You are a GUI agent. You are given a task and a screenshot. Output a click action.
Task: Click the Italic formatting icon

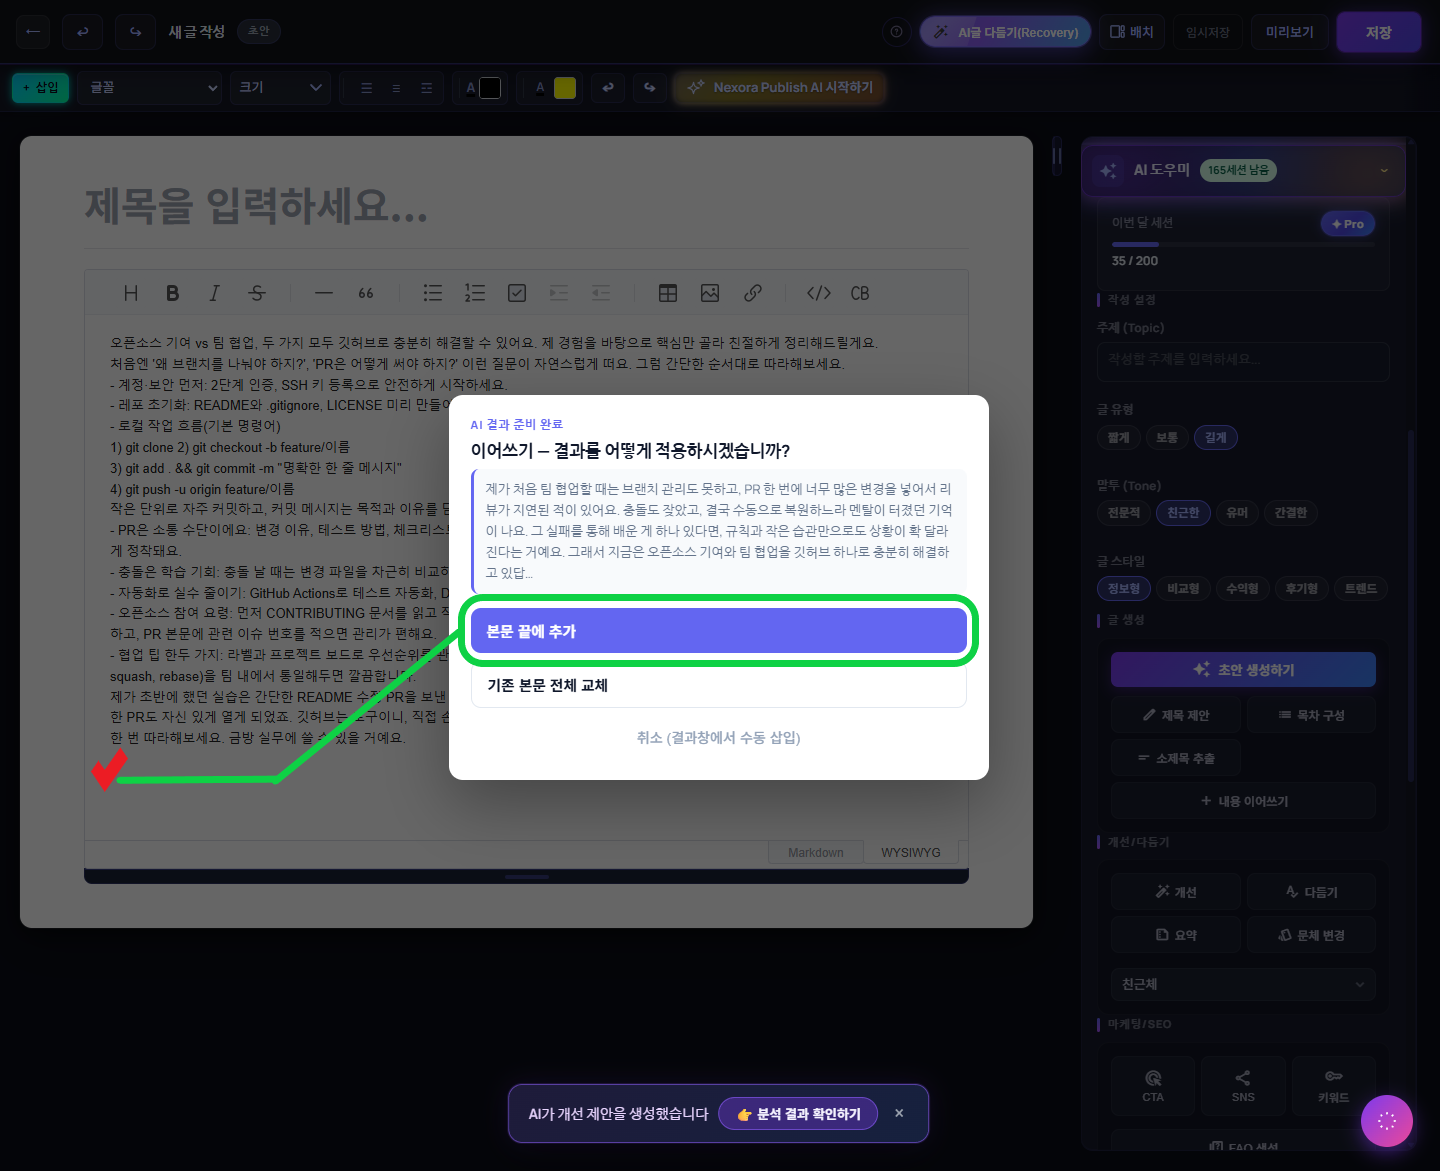(214, 293)
